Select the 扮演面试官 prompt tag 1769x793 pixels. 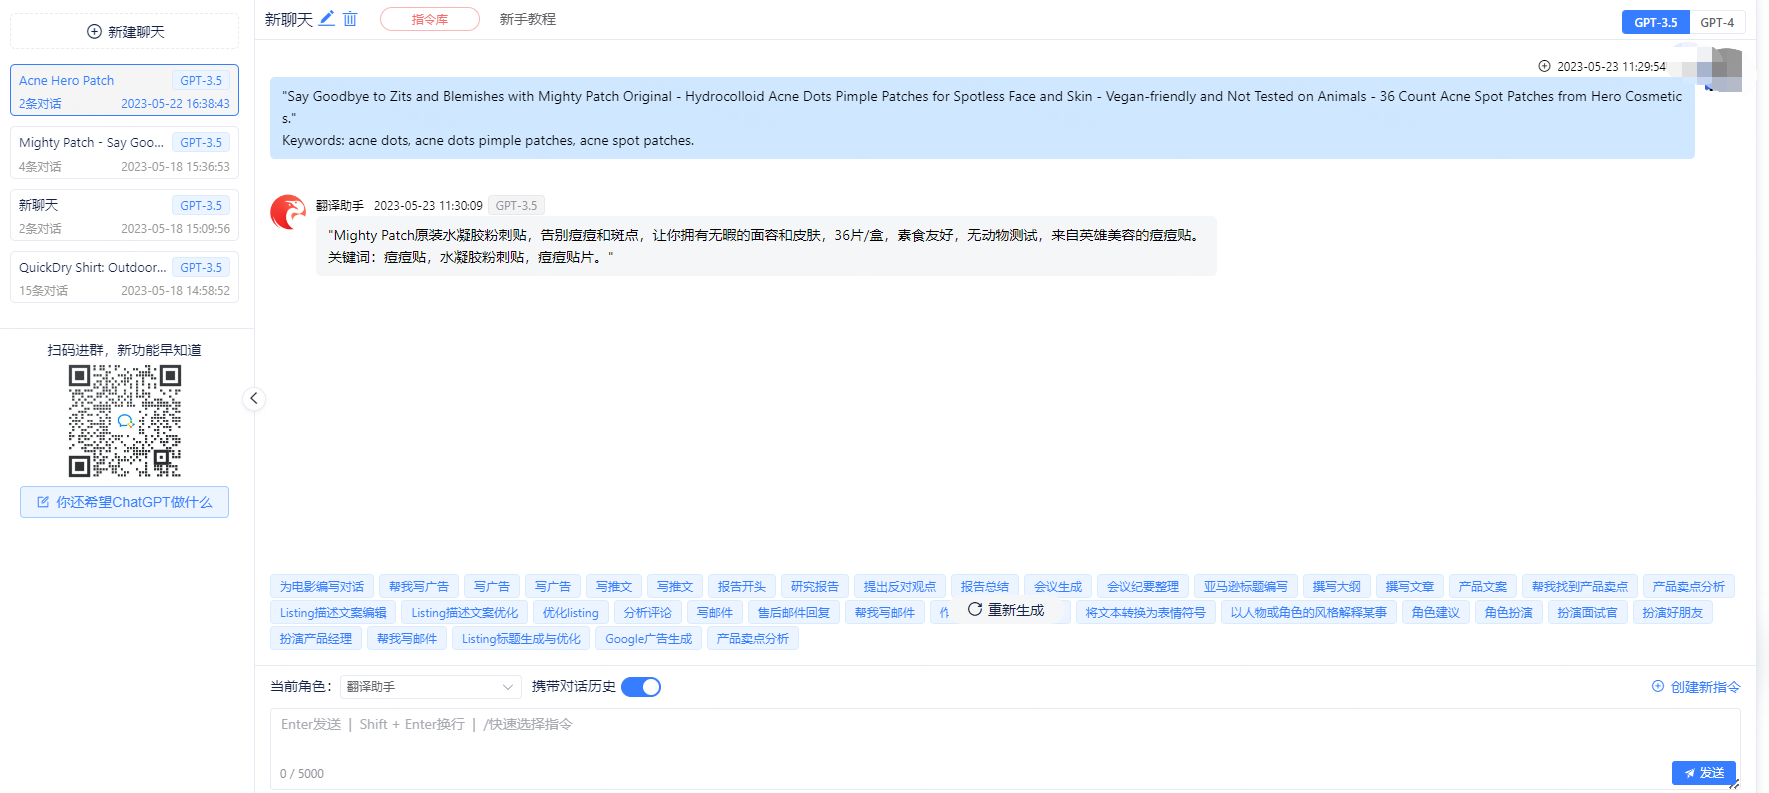(1588, 612)
